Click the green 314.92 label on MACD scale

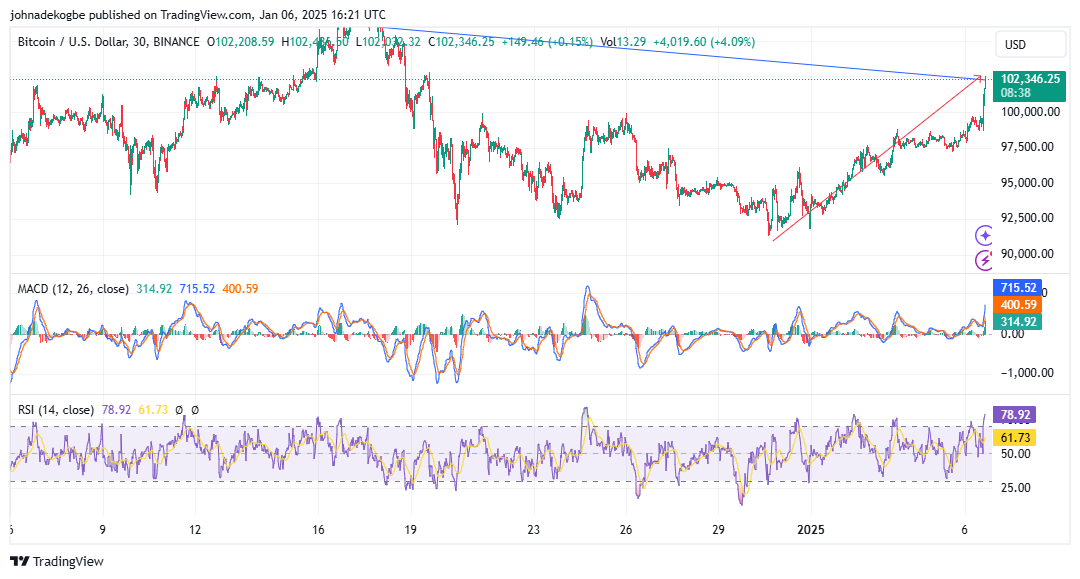click(x=1017, y=322)
